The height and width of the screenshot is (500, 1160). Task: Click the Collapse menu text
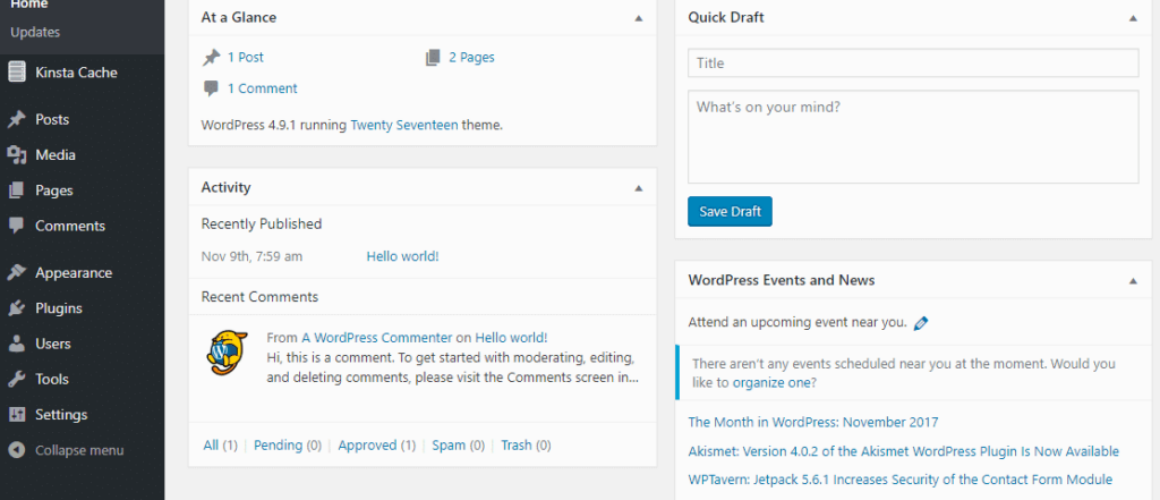tap(79, 450)
